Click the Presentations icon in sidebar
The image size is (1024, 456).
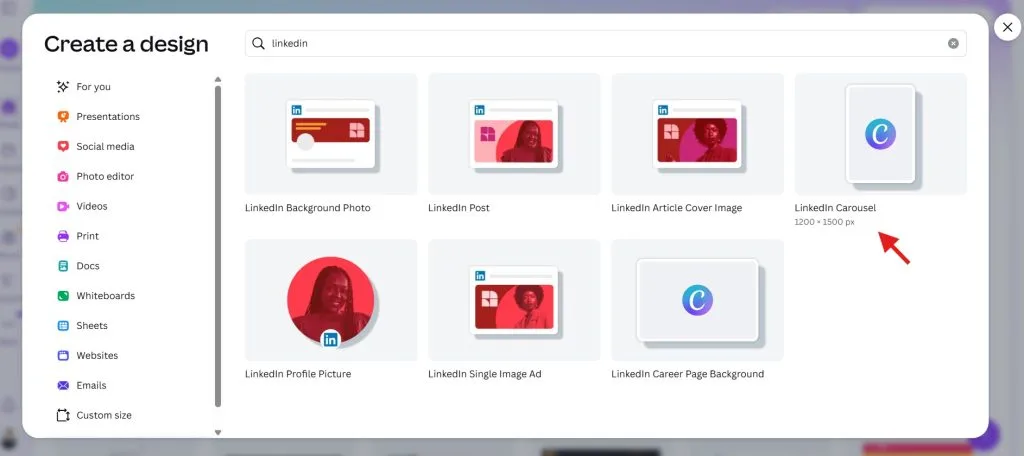[x=63, y=116]
